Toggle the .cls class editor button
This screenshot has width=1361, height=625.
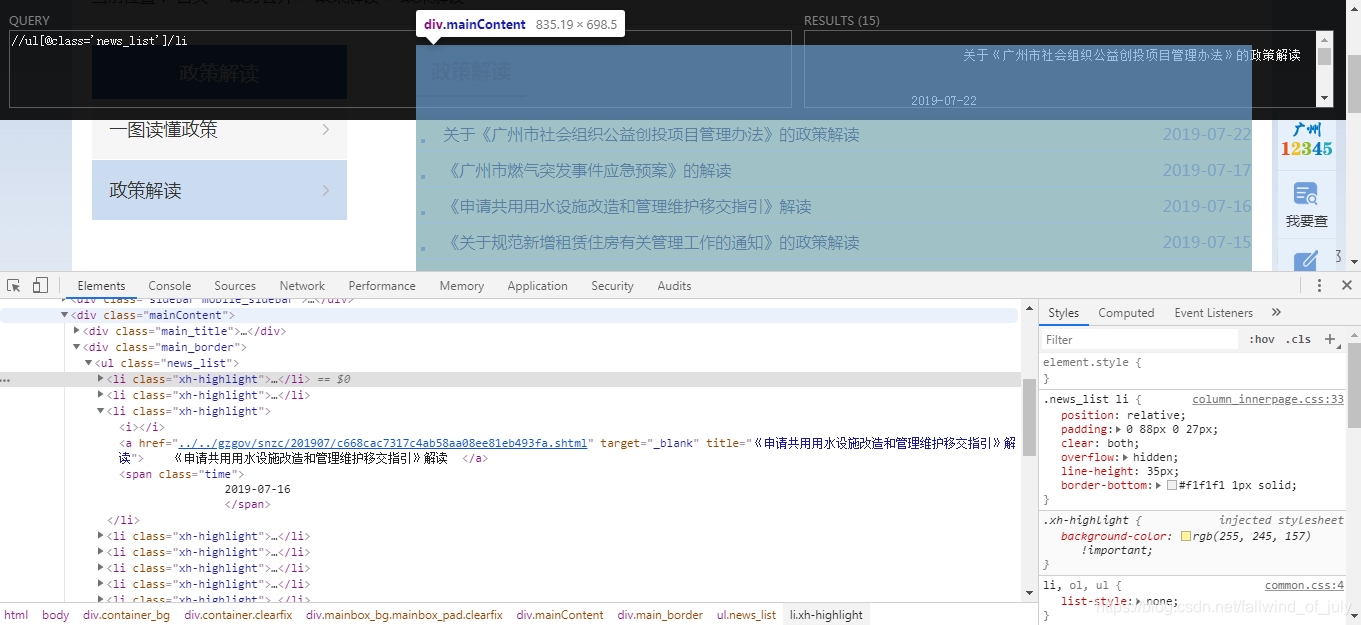(x=1298, y=339)
